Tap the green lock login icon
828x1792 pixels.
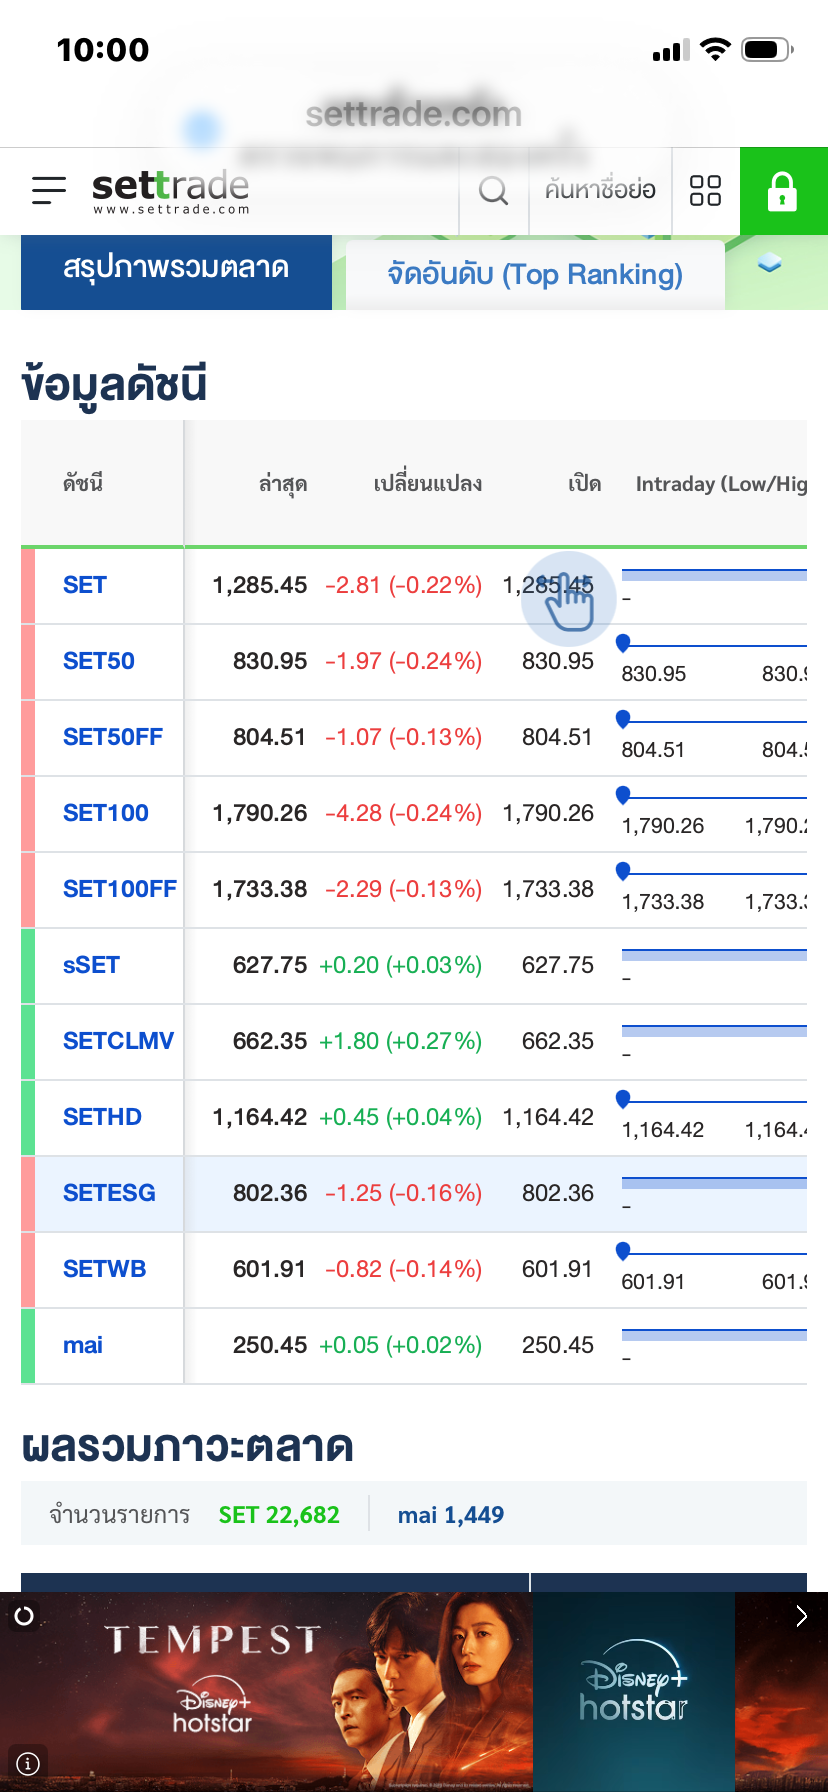783,190
